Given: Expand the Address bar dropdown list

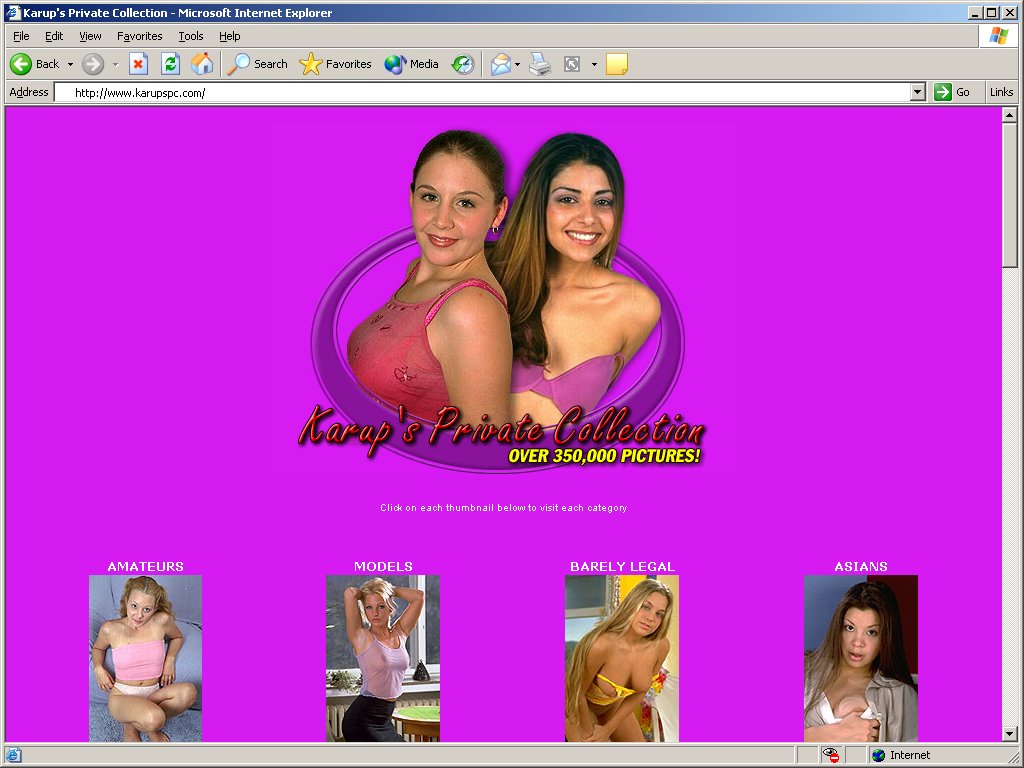Looking at the screenshot, I should (918, 92).
